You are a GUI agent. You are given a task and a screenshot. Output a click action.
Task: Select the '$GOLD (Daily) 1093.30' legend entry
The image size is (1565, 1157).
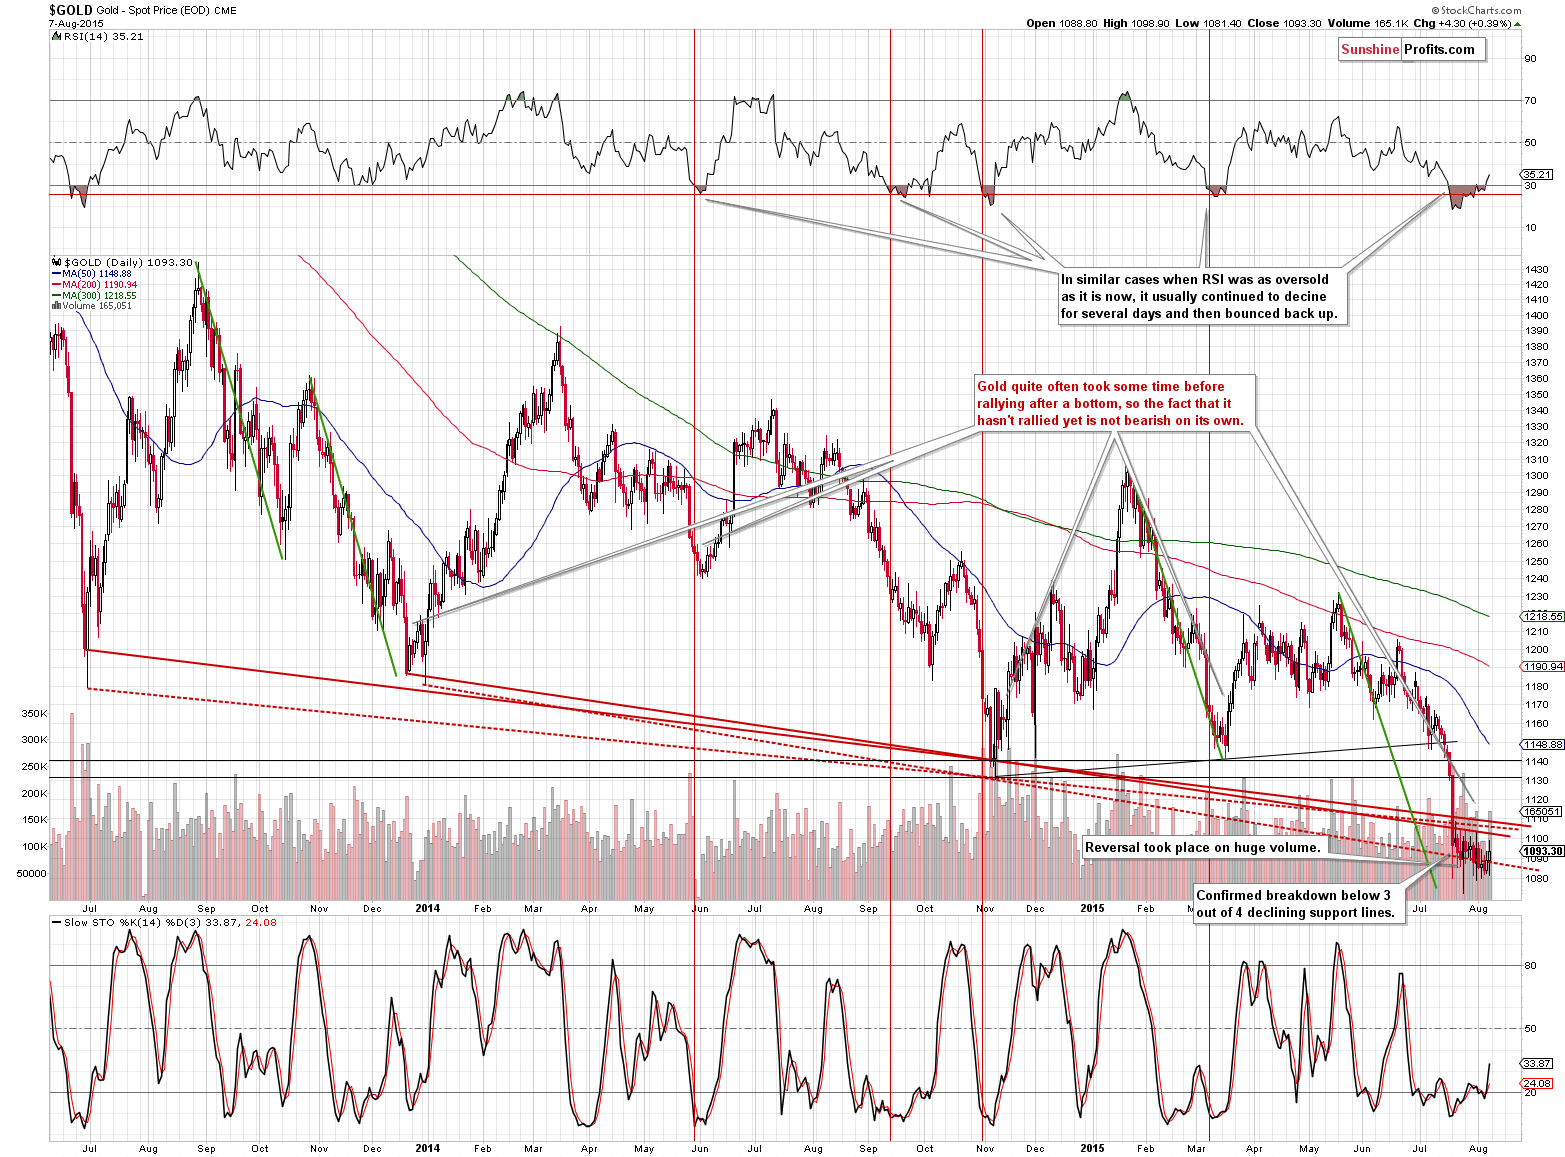122,262
